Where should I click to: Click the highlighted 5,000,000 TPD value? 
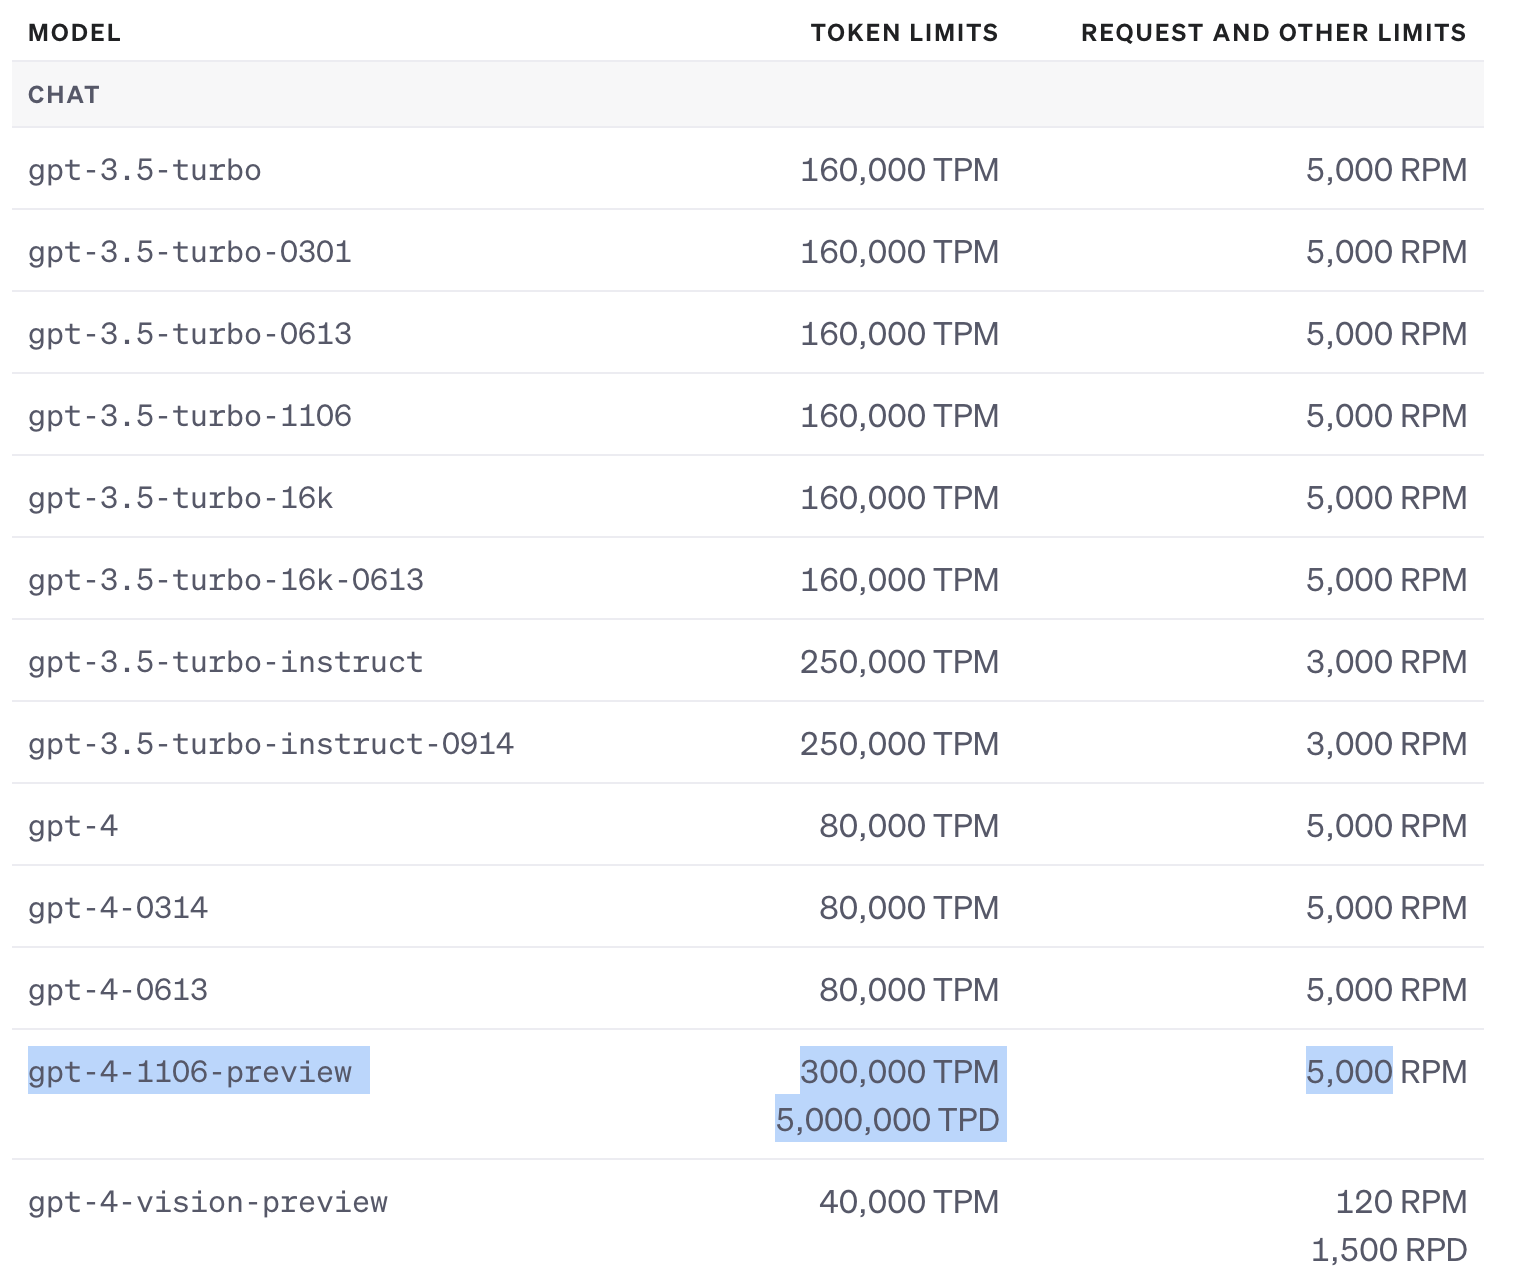pos(888,1120)
